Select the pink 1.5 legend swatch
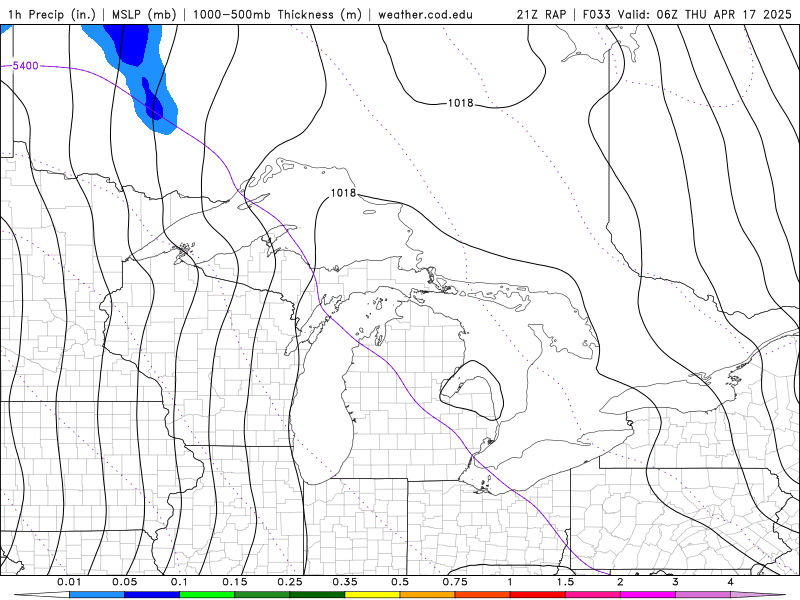Image resolution: width=800 pixels, height=600 pixels. click(593, 595)
